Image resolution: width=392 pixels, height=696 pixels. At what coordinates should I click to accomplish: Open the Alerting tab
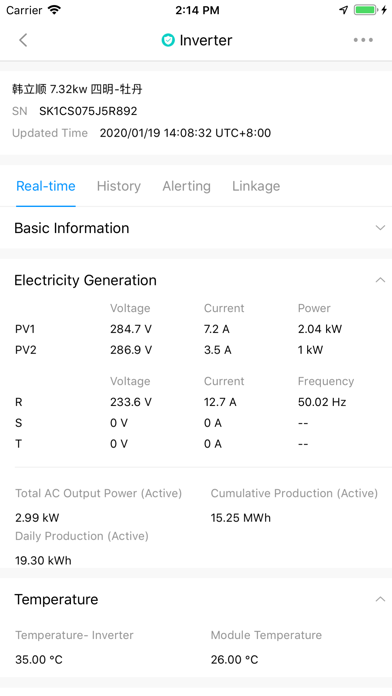(186, 186)
